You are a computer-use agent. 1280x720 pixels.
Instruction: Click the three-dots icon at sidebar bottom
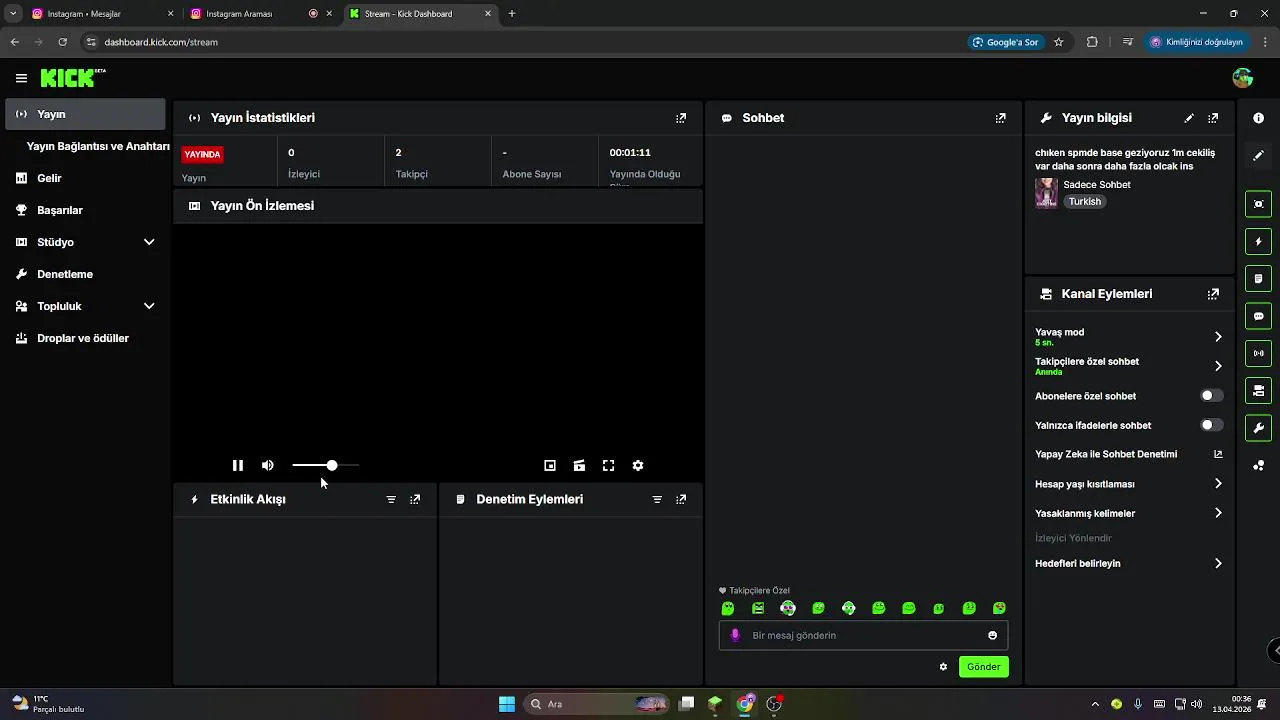tap(1258, 465)
